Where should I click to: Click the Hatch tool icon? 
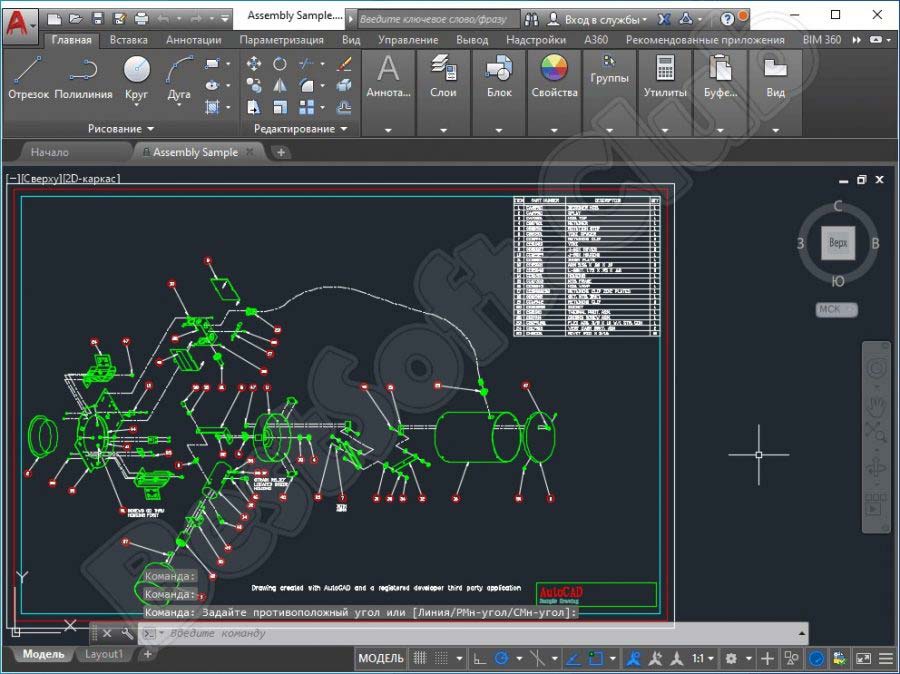212,107
